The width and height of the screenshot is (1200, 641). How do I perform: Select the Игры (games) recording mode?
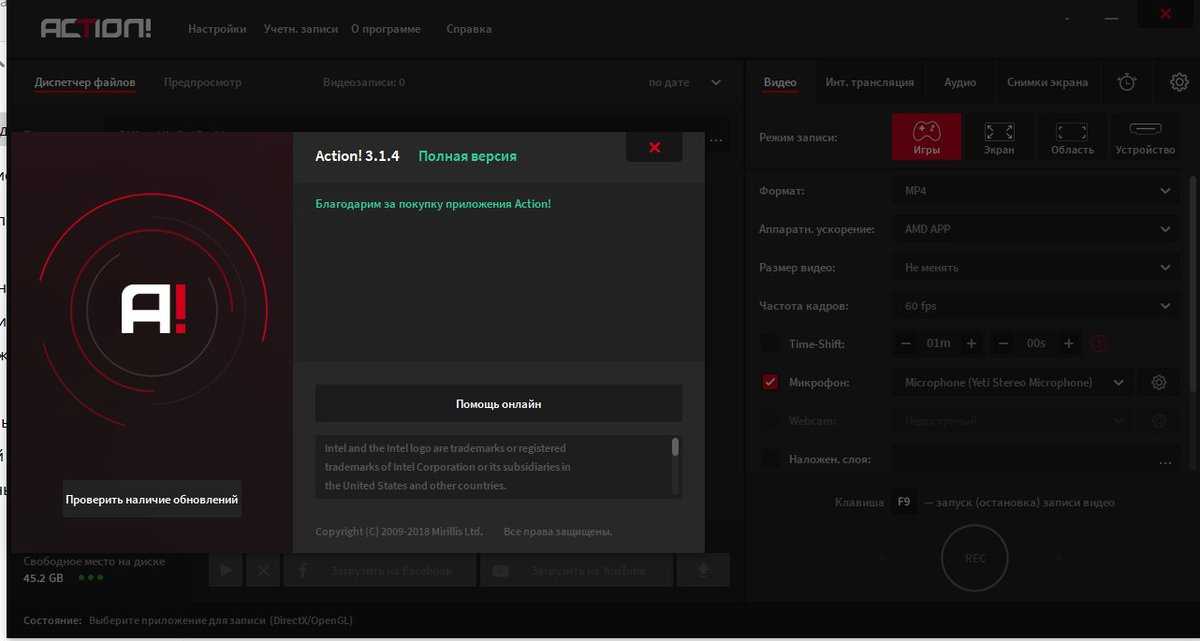(x=926, y=137)
